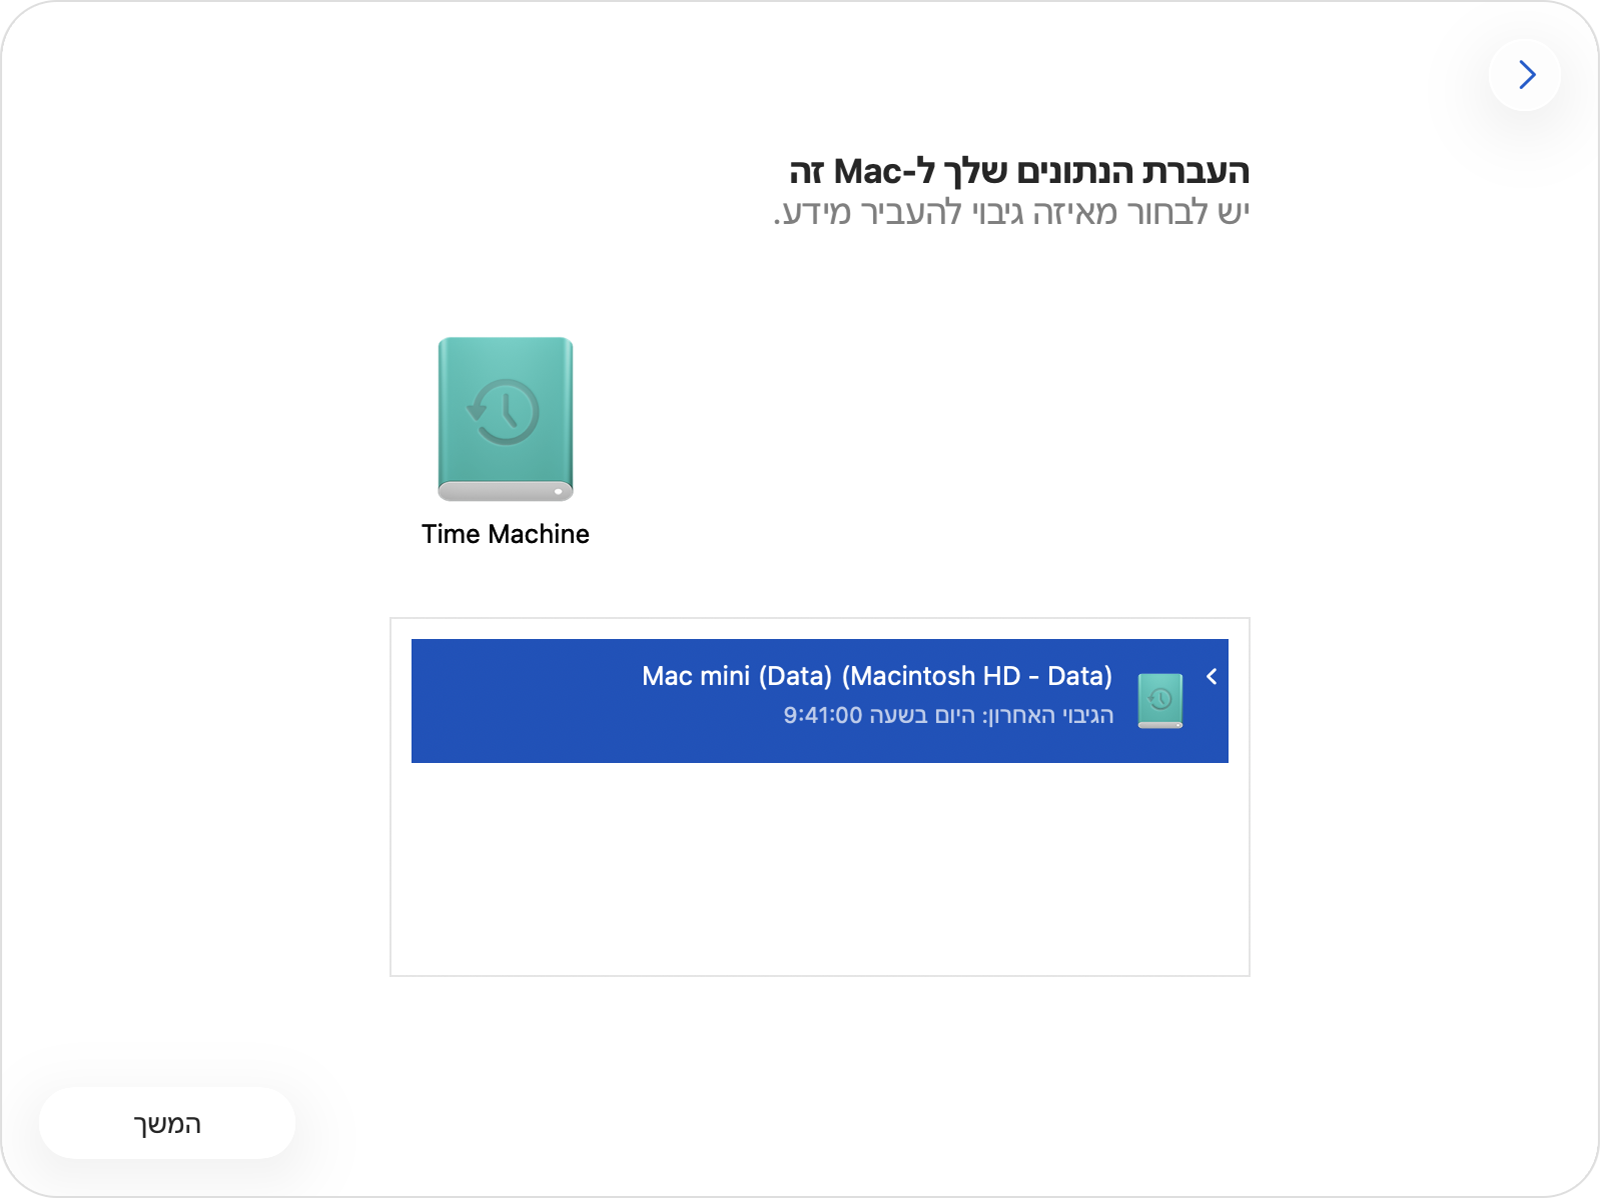Click the small backup disk icon in the row
This screenshot has height=1198, width=1600.
click(1160, 701)
